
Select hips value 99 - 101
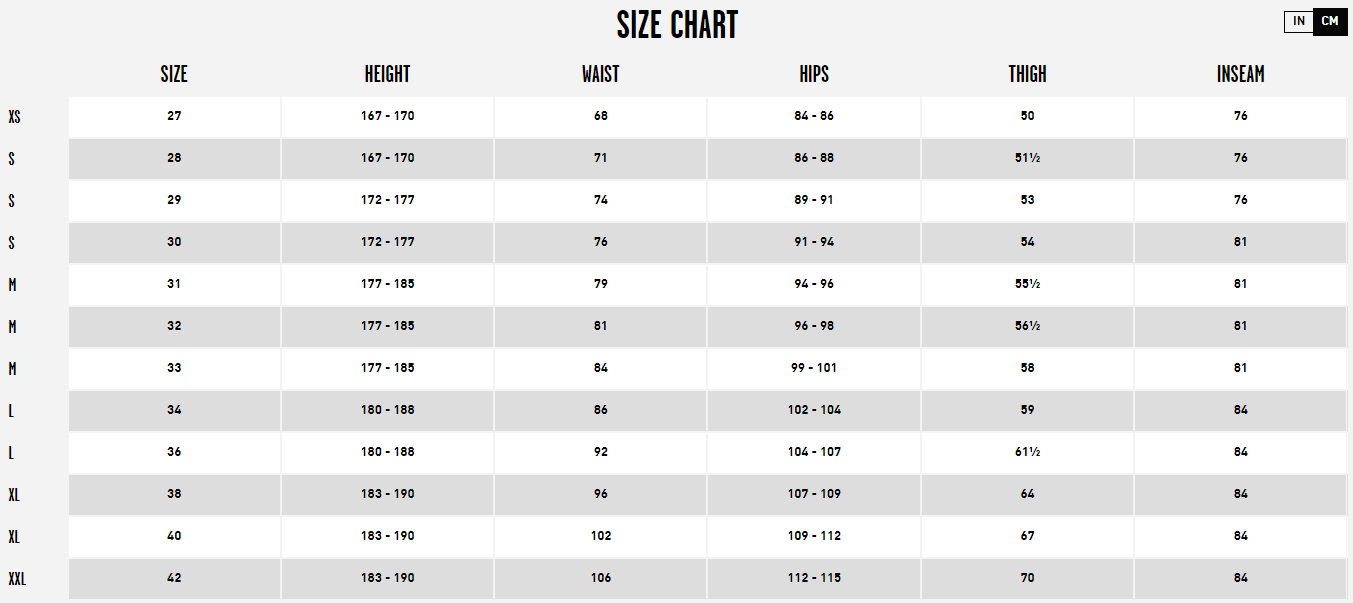coord(814,368)
